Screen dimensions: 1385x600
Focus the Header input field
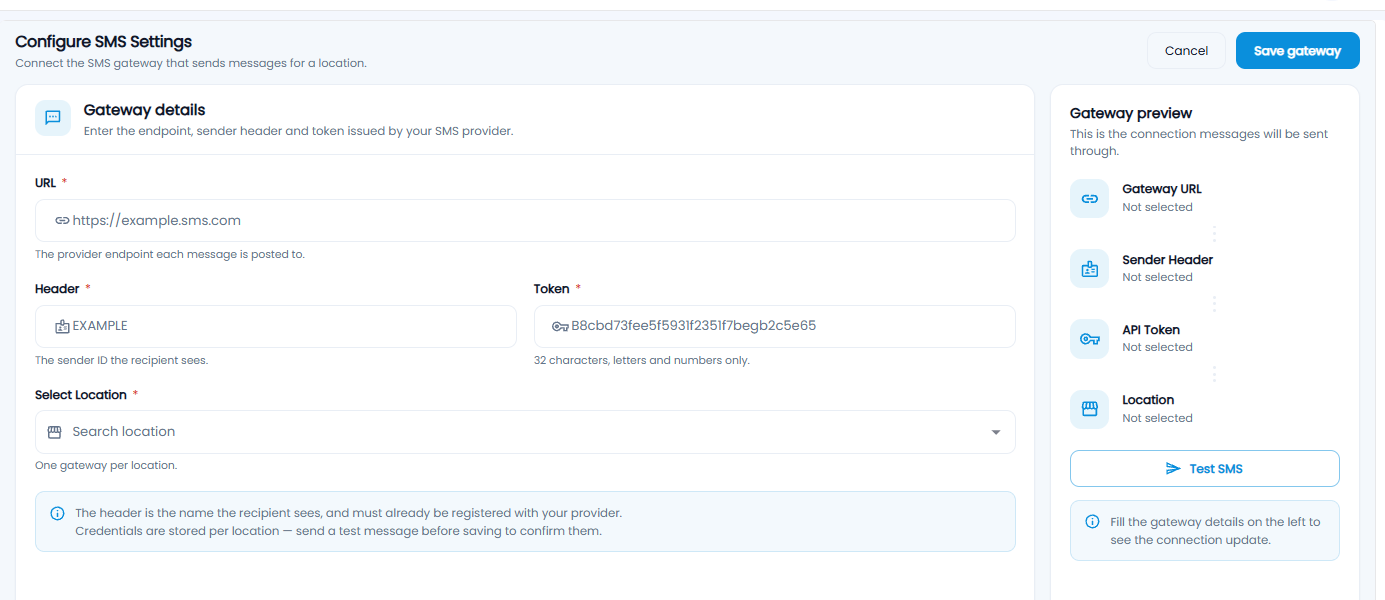(276, 326)
